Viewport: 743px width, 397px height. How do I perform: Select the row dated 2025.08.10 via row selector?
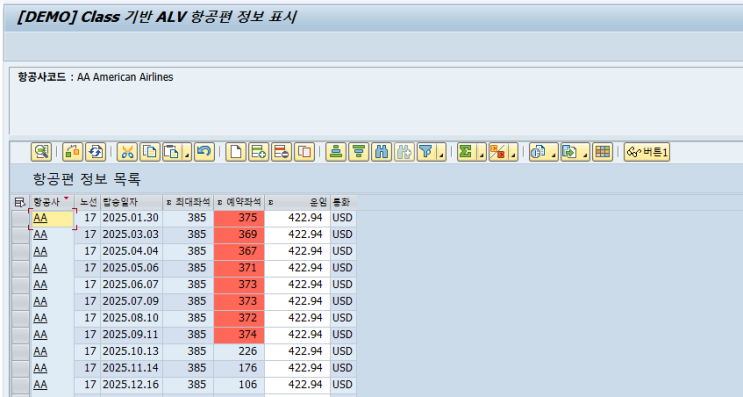(20, 318)
